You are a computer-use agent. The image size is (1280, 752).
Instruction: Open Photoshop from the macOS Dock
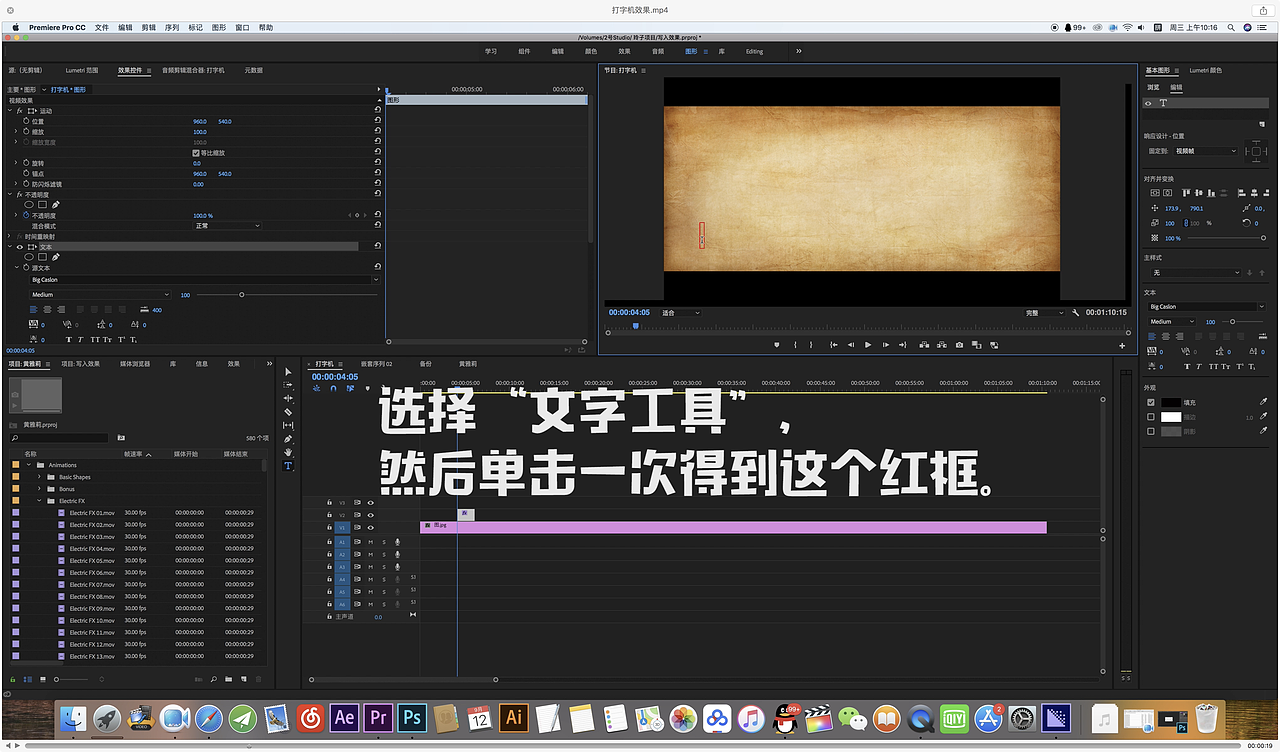tap(411, 718)
